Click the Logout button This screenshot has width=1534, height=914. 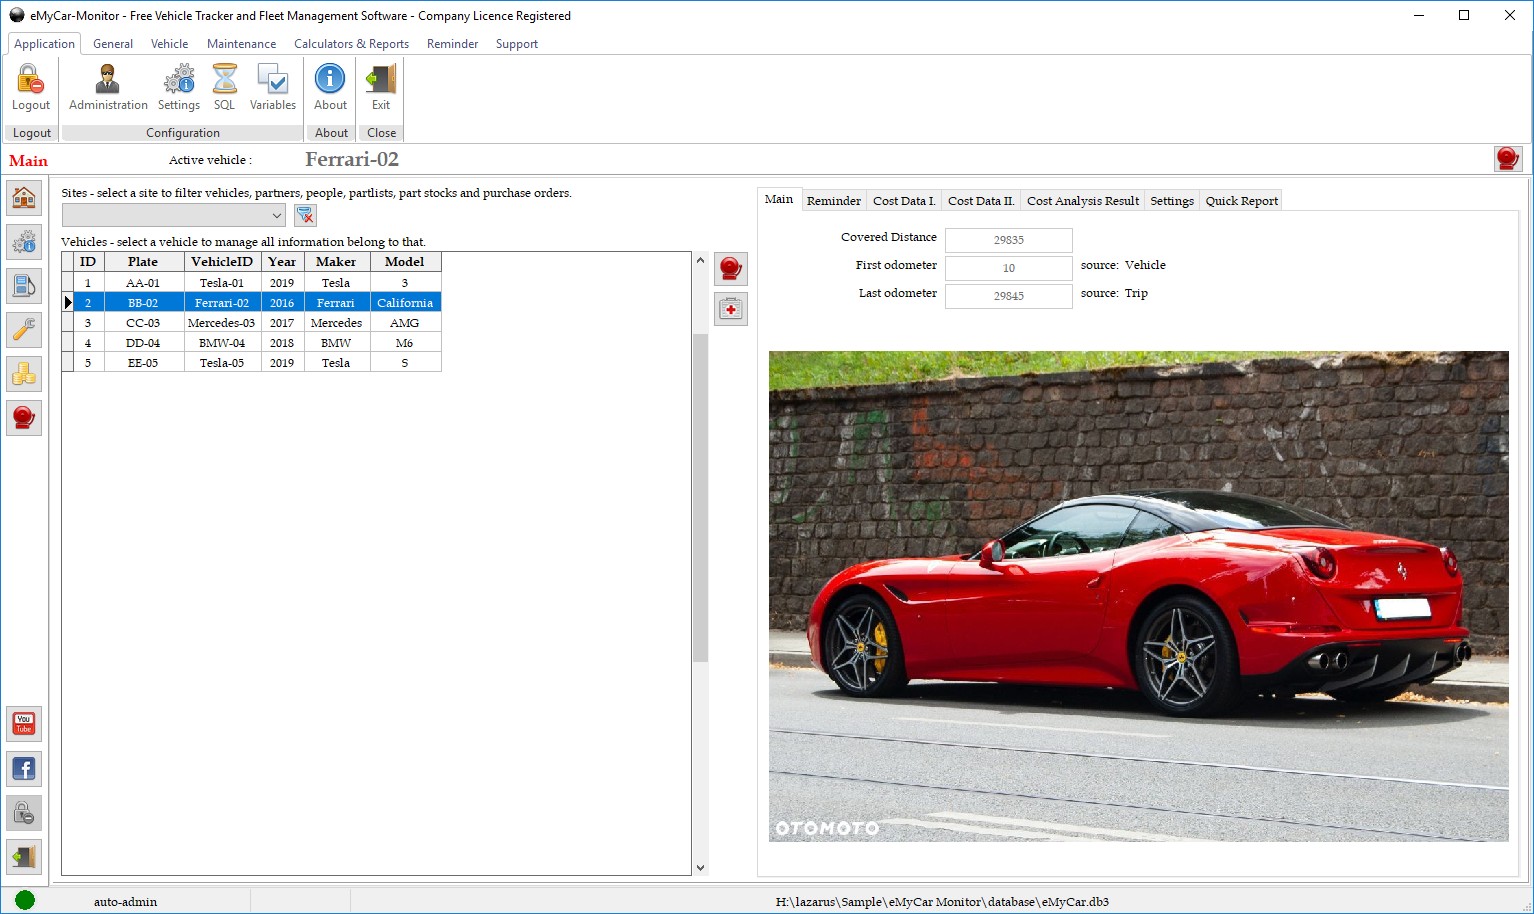tap(30, 85)
